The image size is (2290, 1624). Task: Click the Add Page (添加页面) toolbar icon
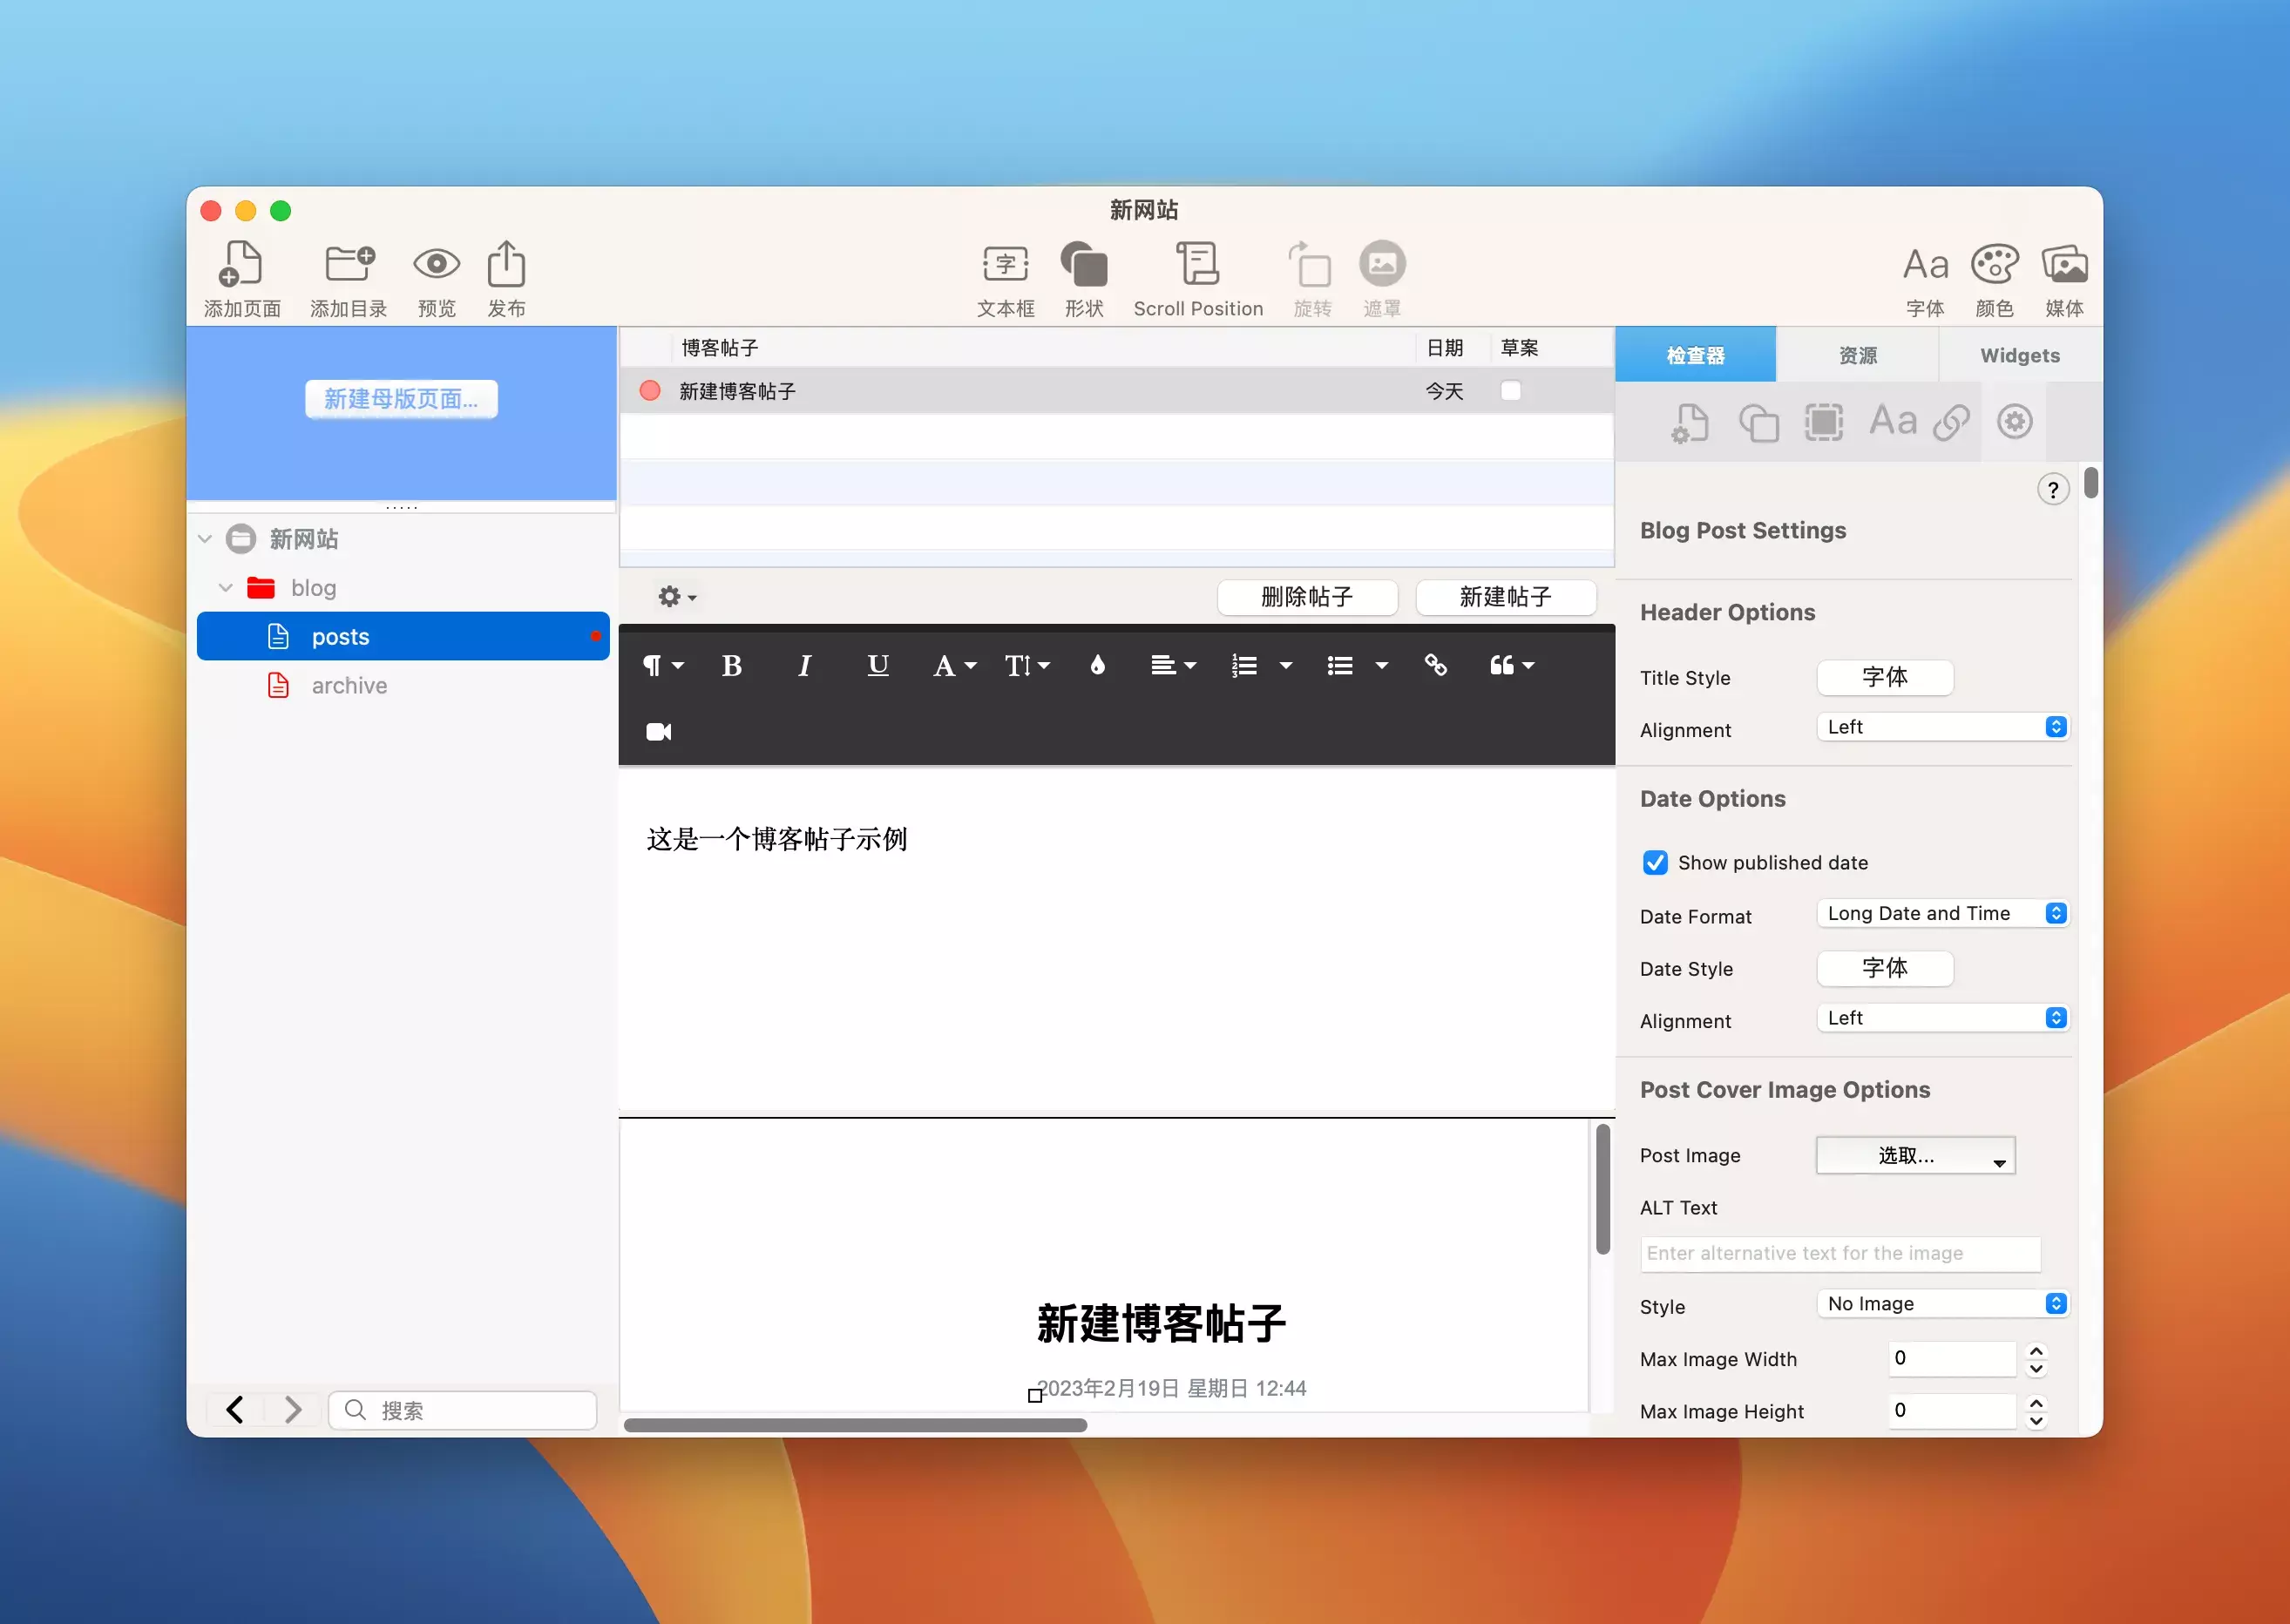(x=241, y=265)
